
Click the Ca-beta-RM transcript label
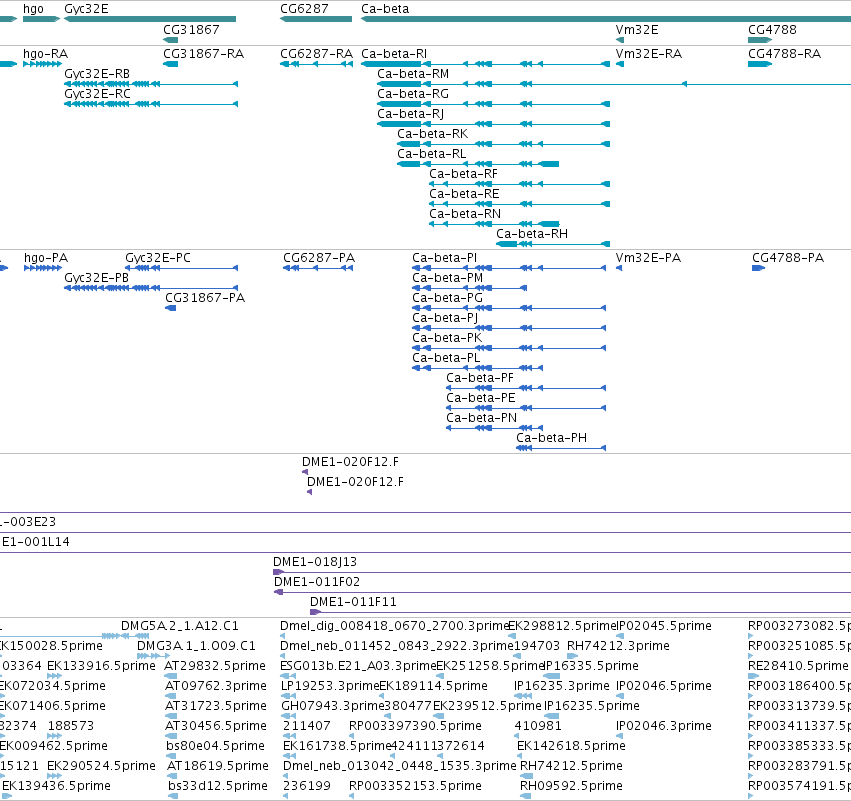[x=413, y=74]
